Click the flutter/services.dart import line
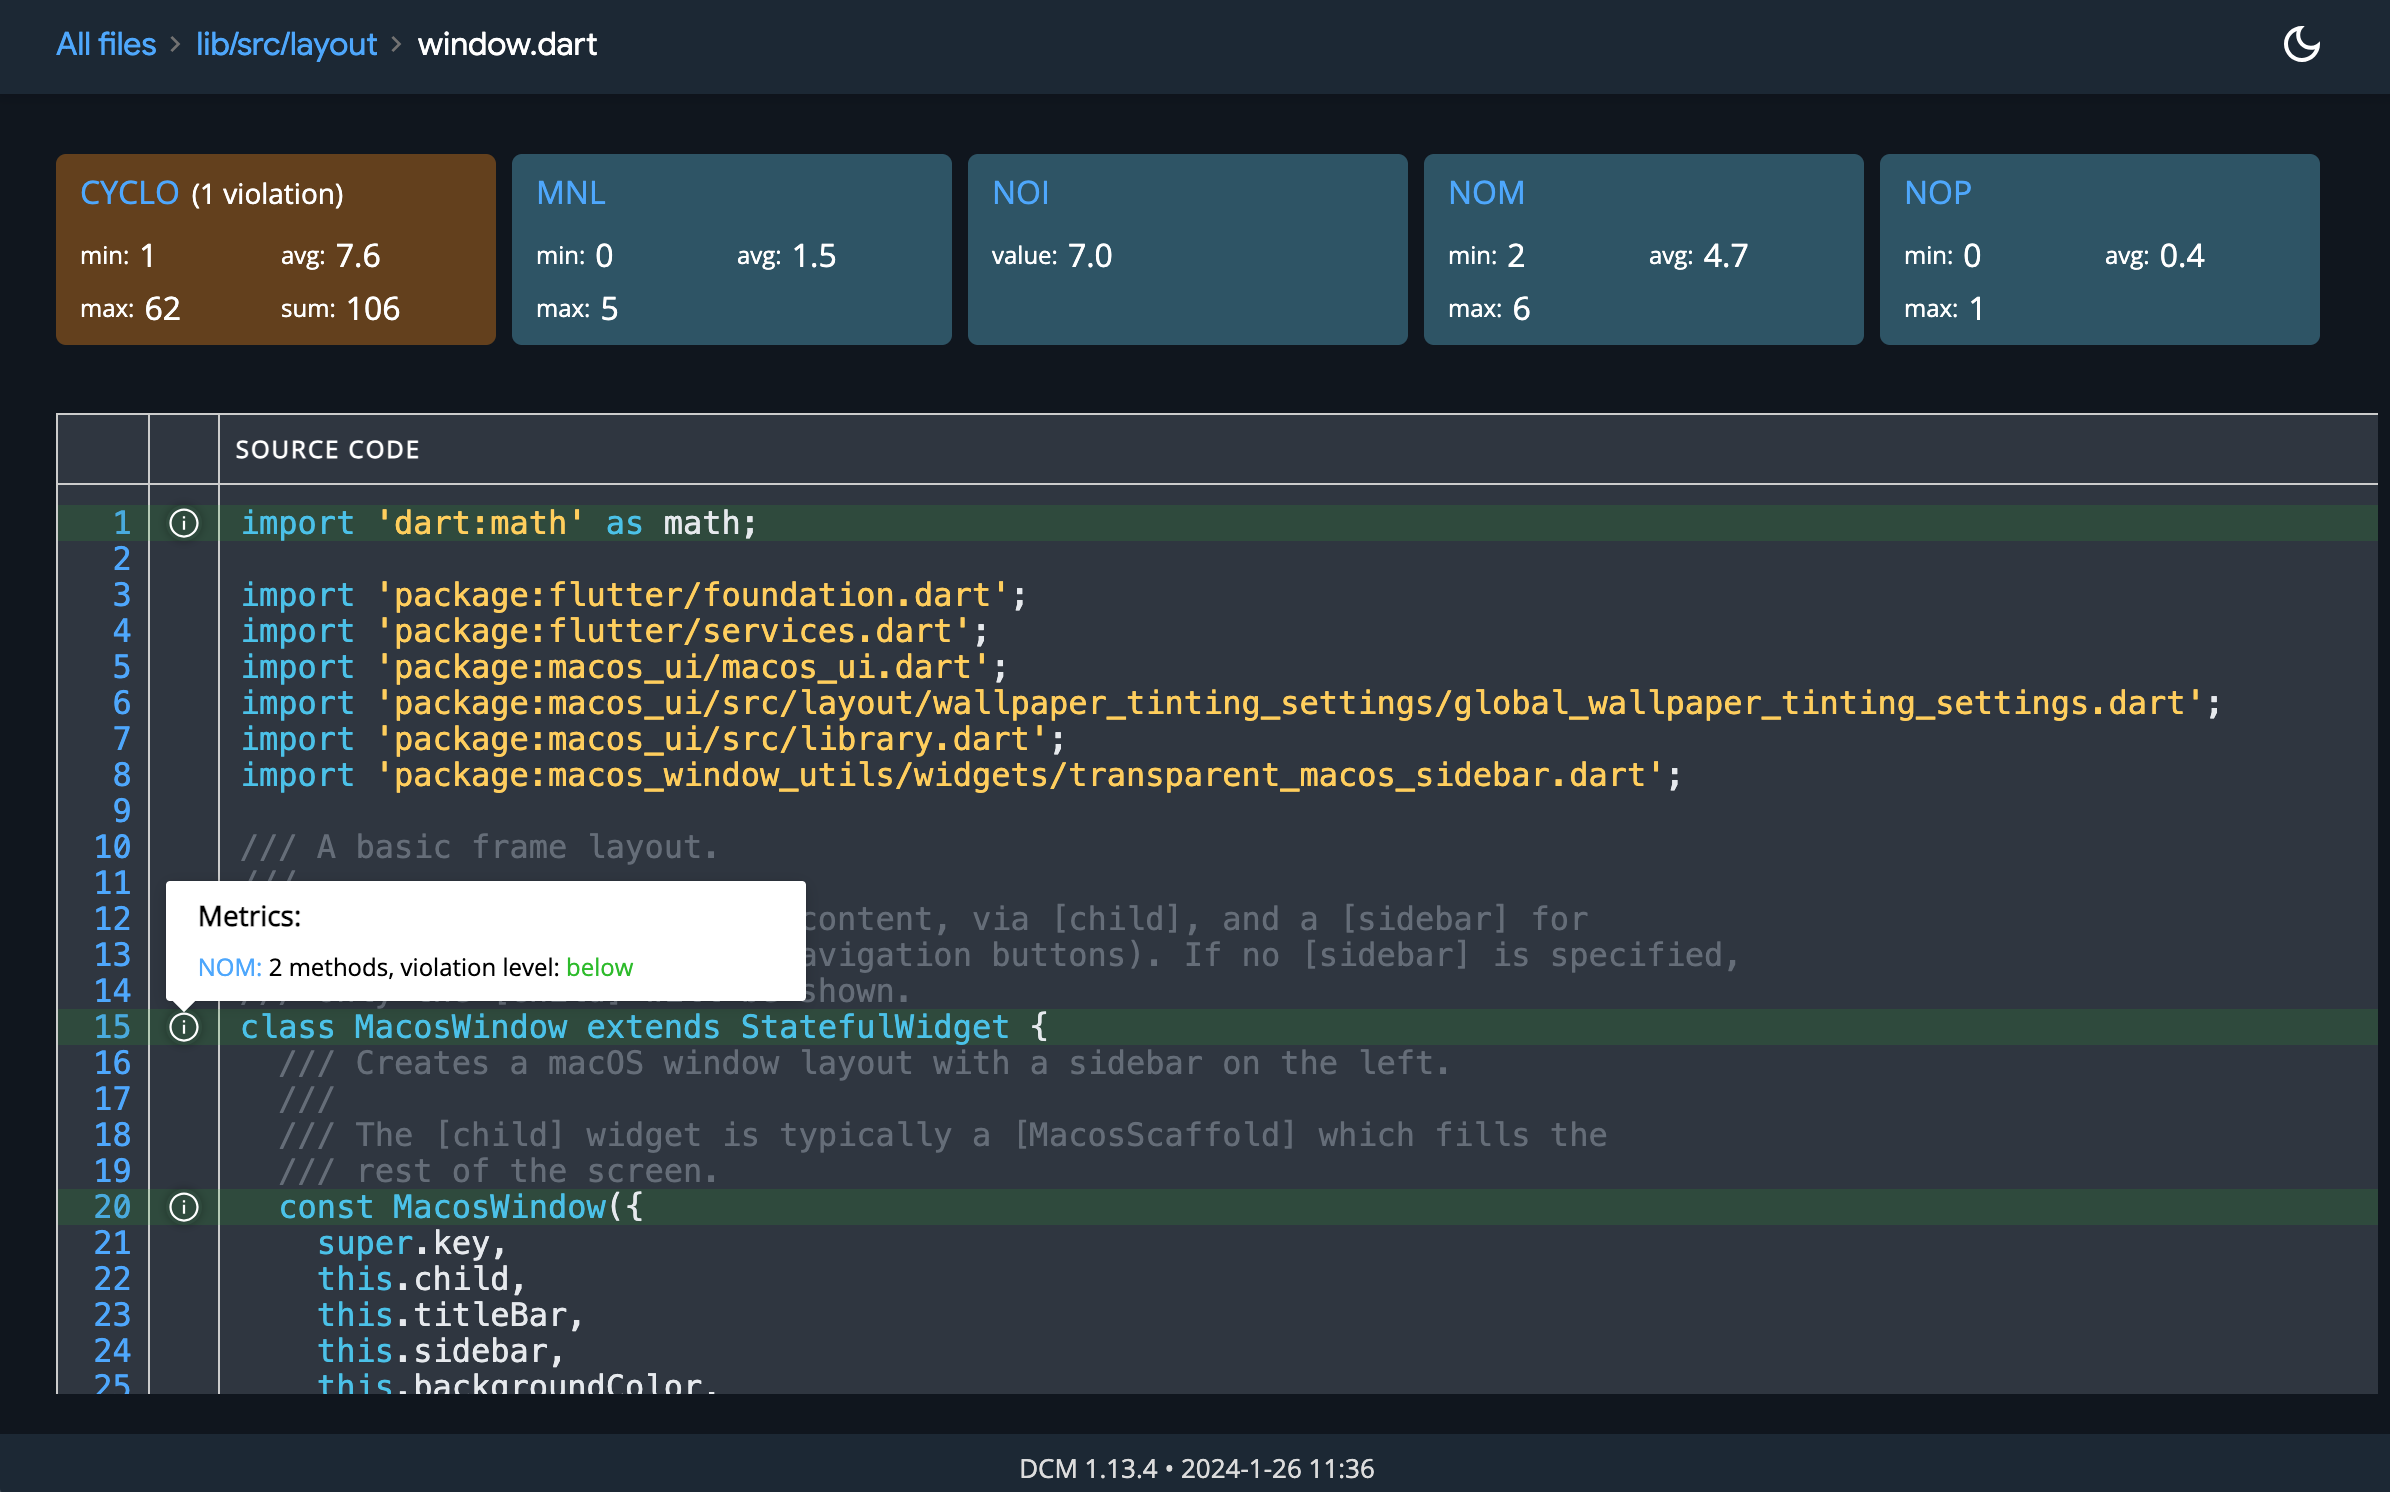Screen dimensions: 2390x1492 [x=615, y=631]
